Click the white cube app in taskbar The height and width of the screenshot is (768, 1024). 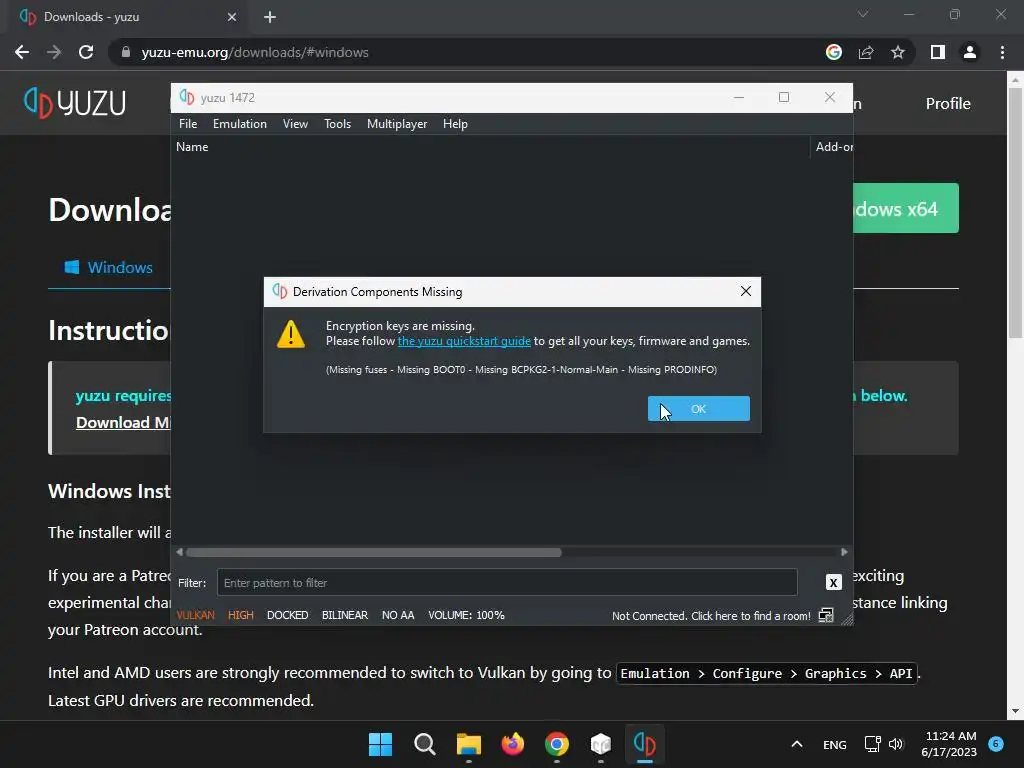(600, 744)
